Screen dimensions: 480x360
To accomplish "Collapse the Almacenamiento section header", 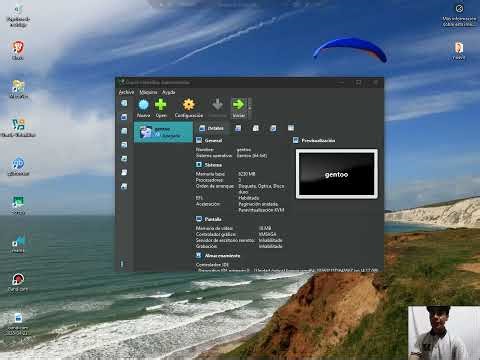I will pos(218,256).
